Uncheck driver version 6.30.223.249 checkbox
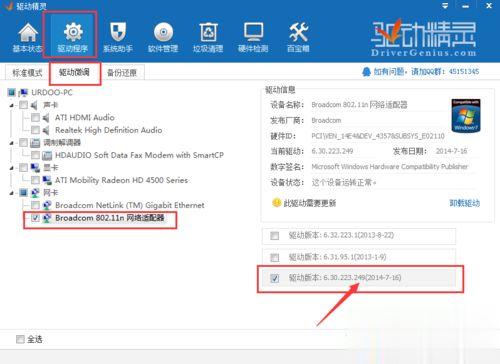Viewport: 500px width, 364px height. pos(275,278)
